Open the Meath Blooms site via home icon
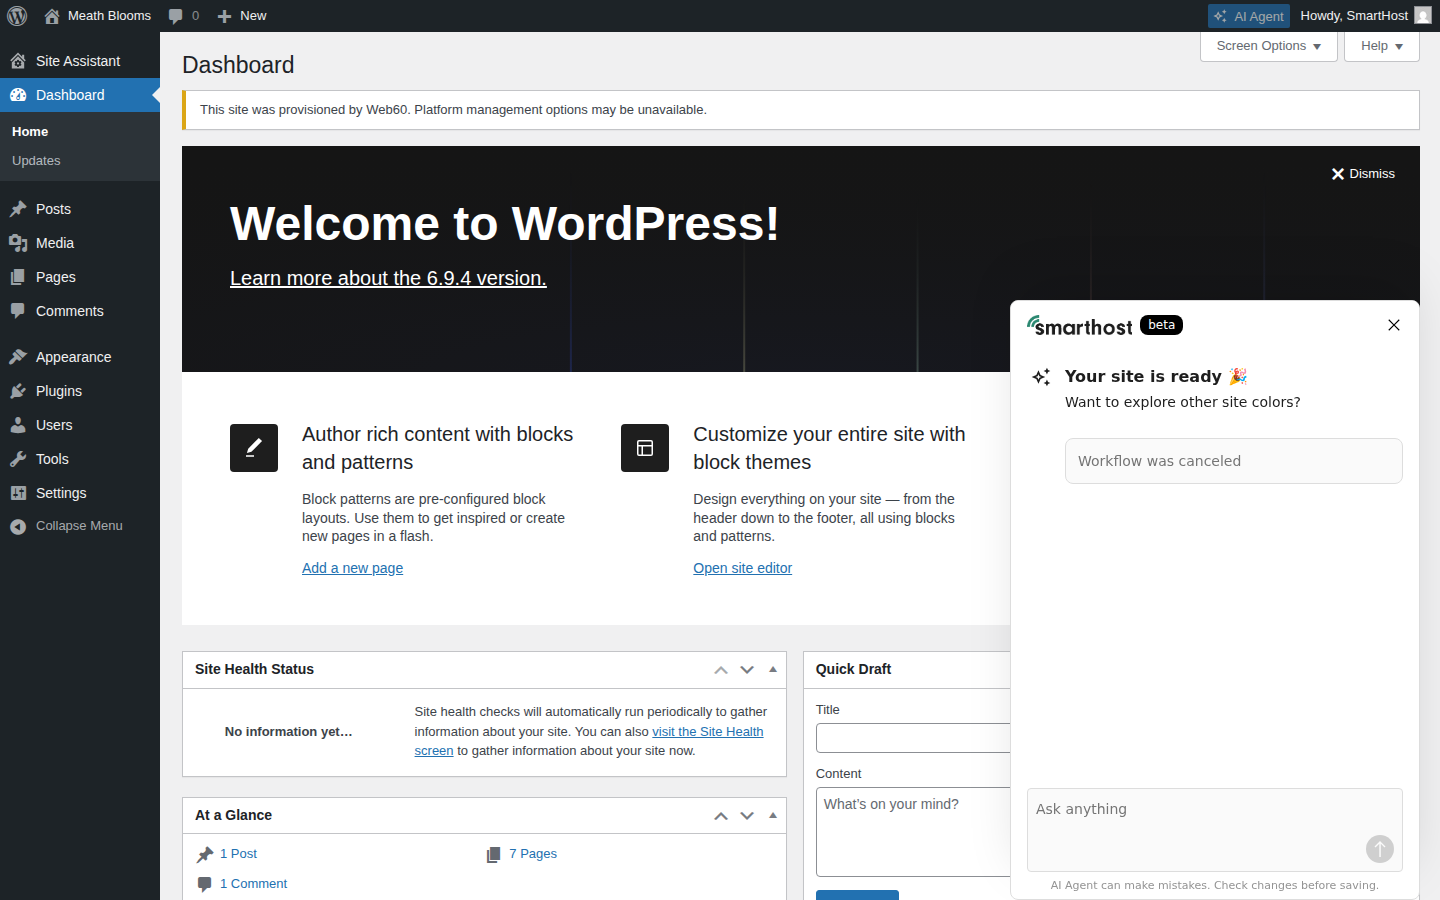Screen dimensions: 1440x900 52,15
